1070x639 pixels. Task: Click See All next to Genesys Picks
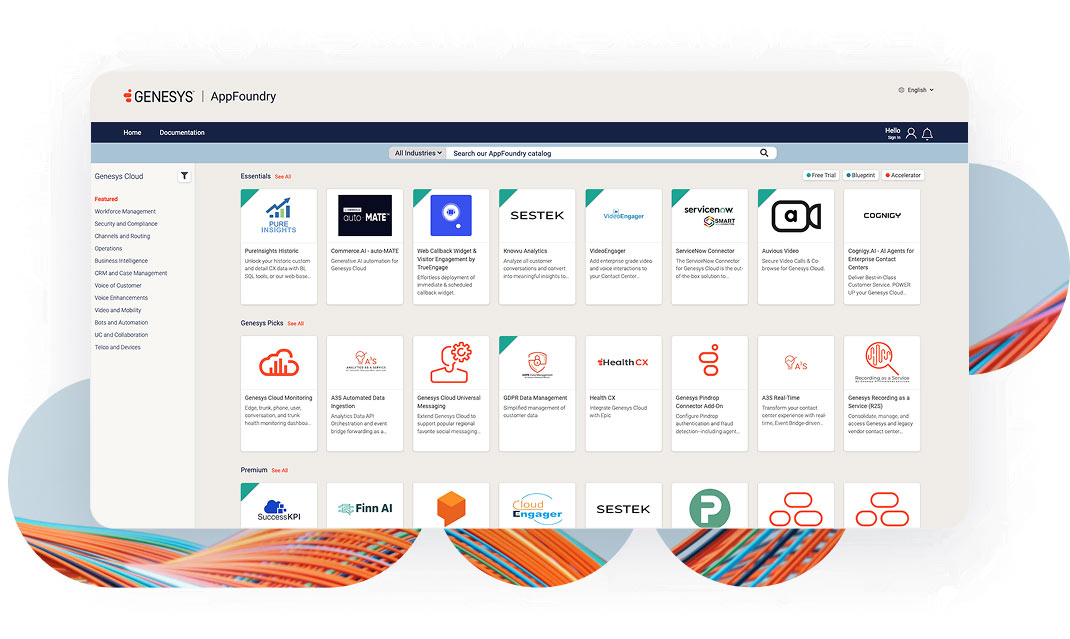295,324
